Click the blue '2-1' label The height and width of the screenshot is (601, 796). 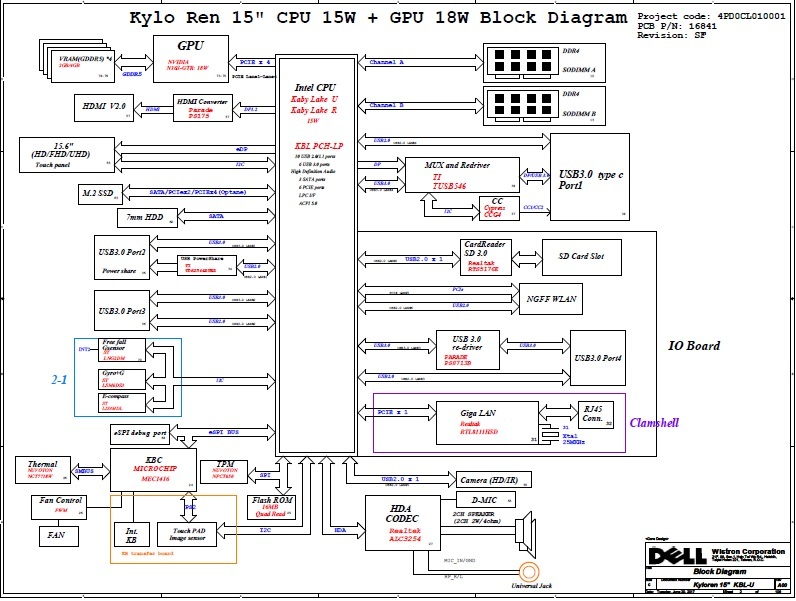59,380
